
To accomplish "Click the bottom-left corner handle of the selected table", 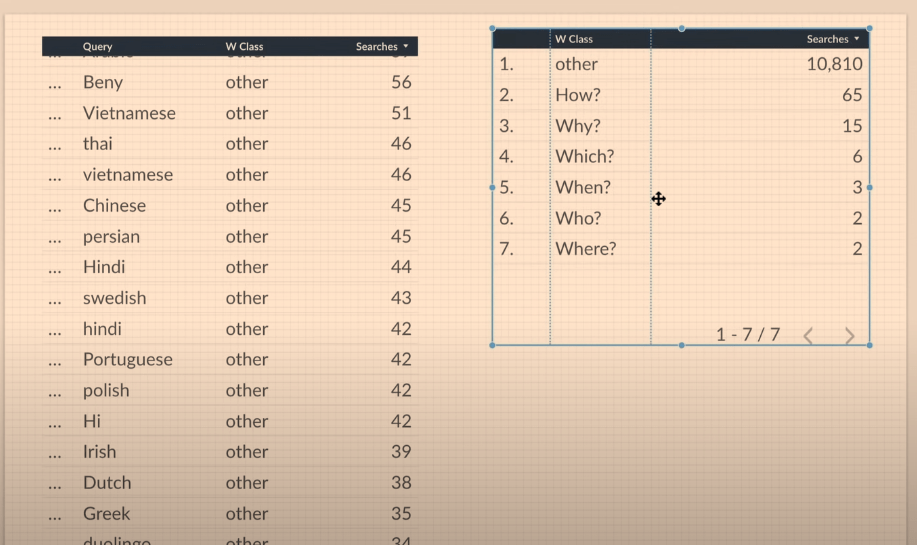I will click(x=492, y=345).
